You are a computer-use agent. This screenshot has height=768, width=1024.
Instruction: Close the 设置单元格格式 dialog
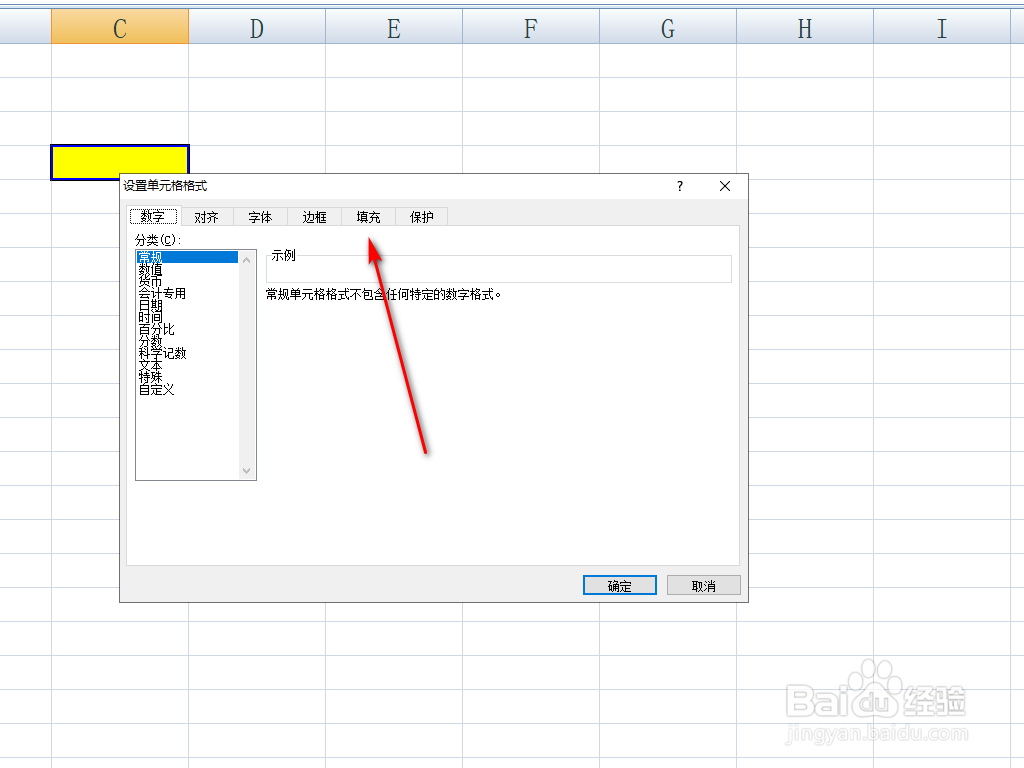(x=725, y=186)
